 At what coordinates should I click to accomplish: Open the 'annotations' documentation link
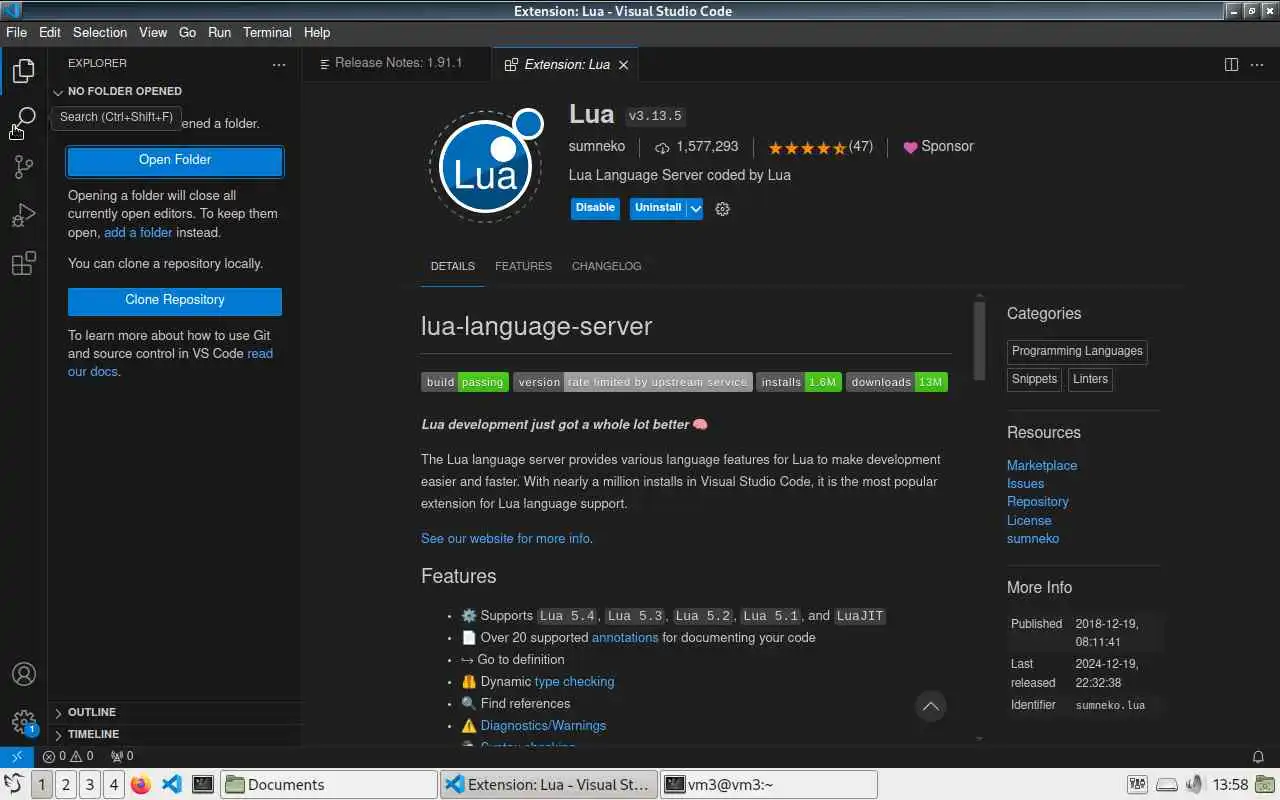click(x=625, y=638)
